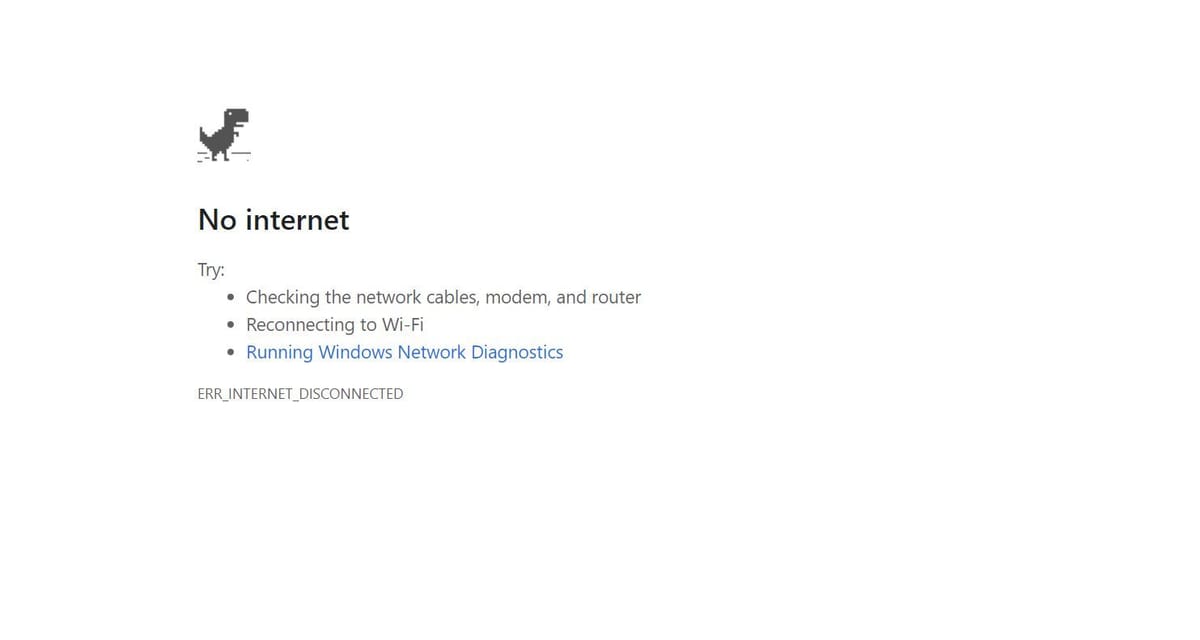Click the pixel dinosaur icon
Viewport: 1200px width, 640px height.
(x=224, y=134)
